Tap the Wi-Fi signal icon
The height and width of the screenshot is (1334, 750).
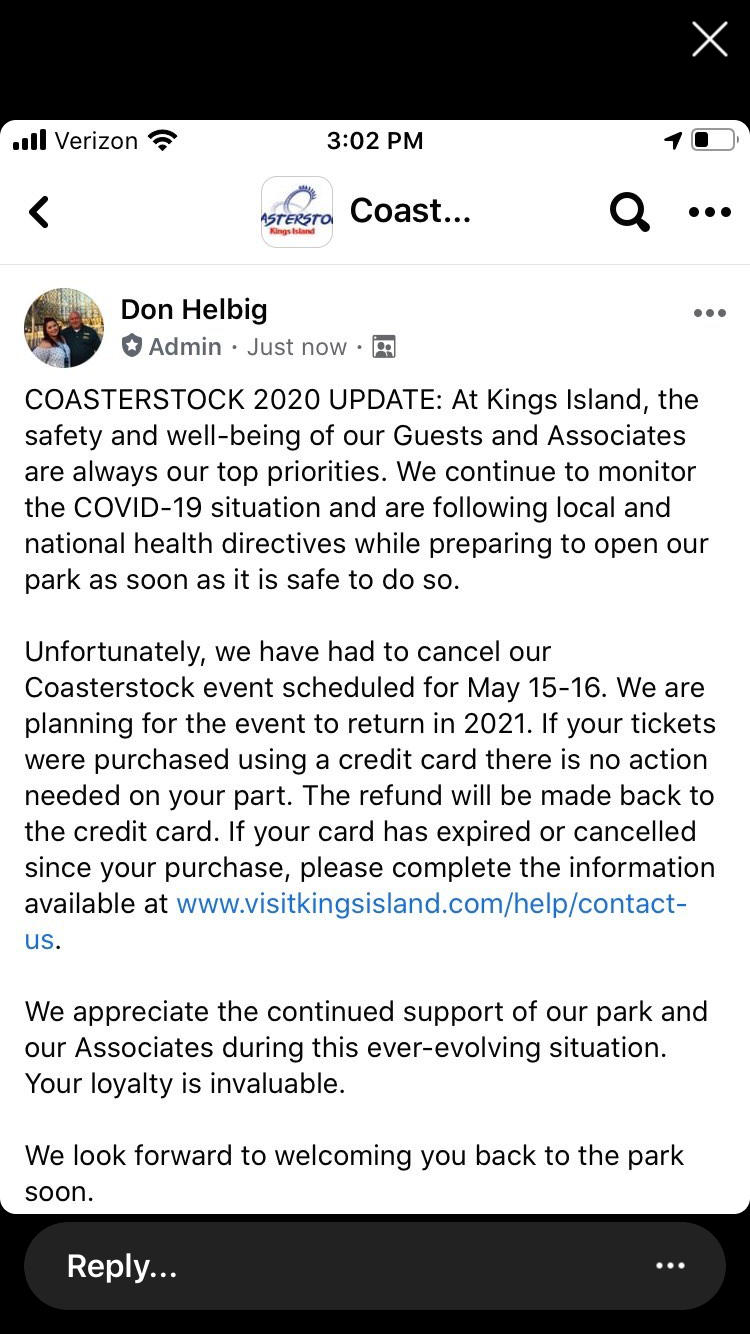click(161, 141)
